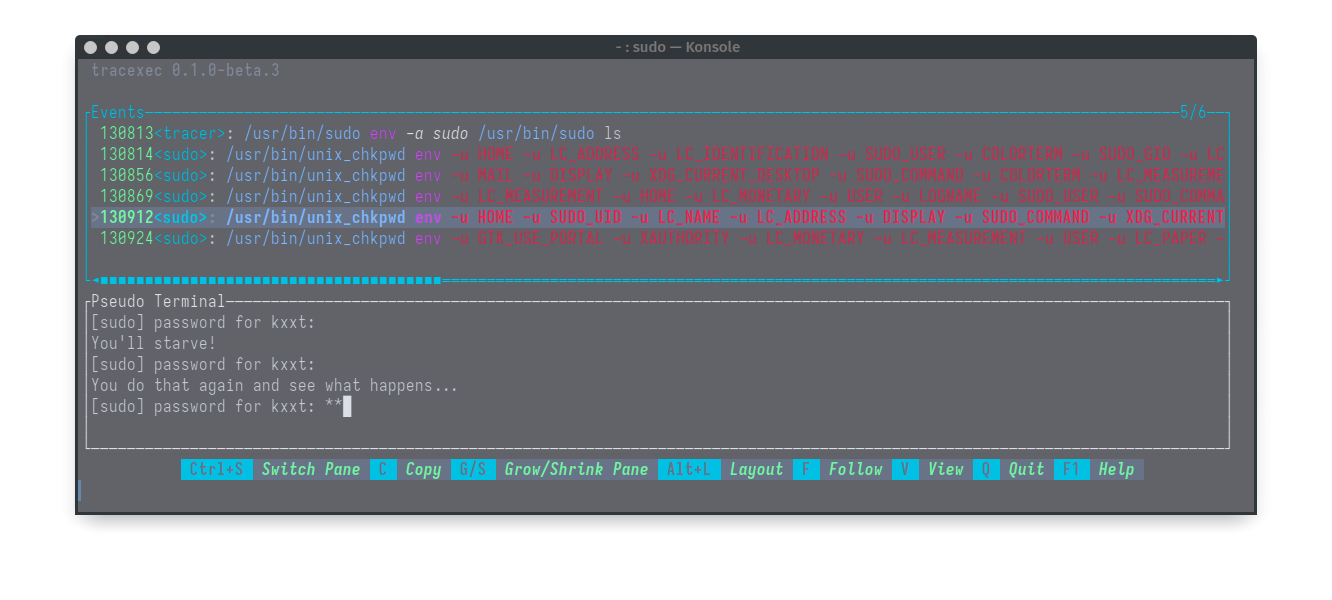Click the View label
1332x600 pixels.
945,469
